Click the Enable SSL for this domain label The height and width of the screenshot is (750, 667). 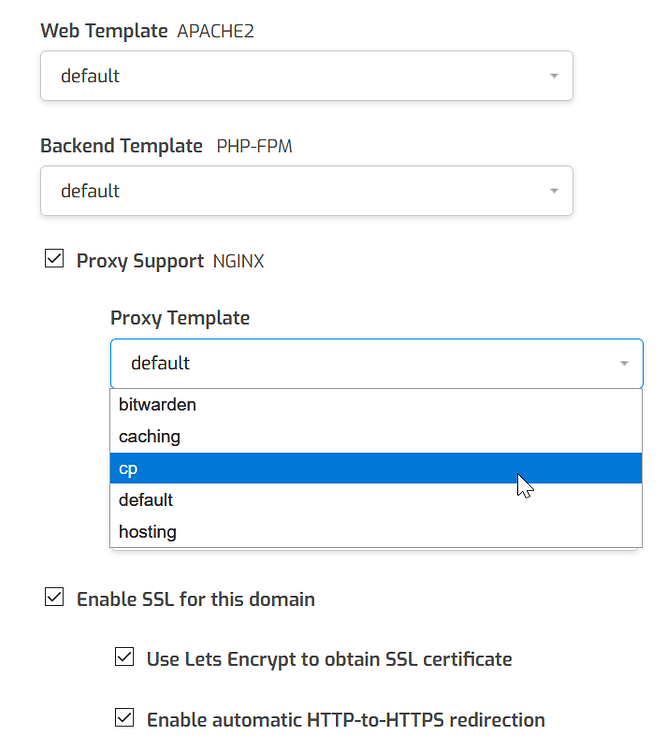(196, 599)
